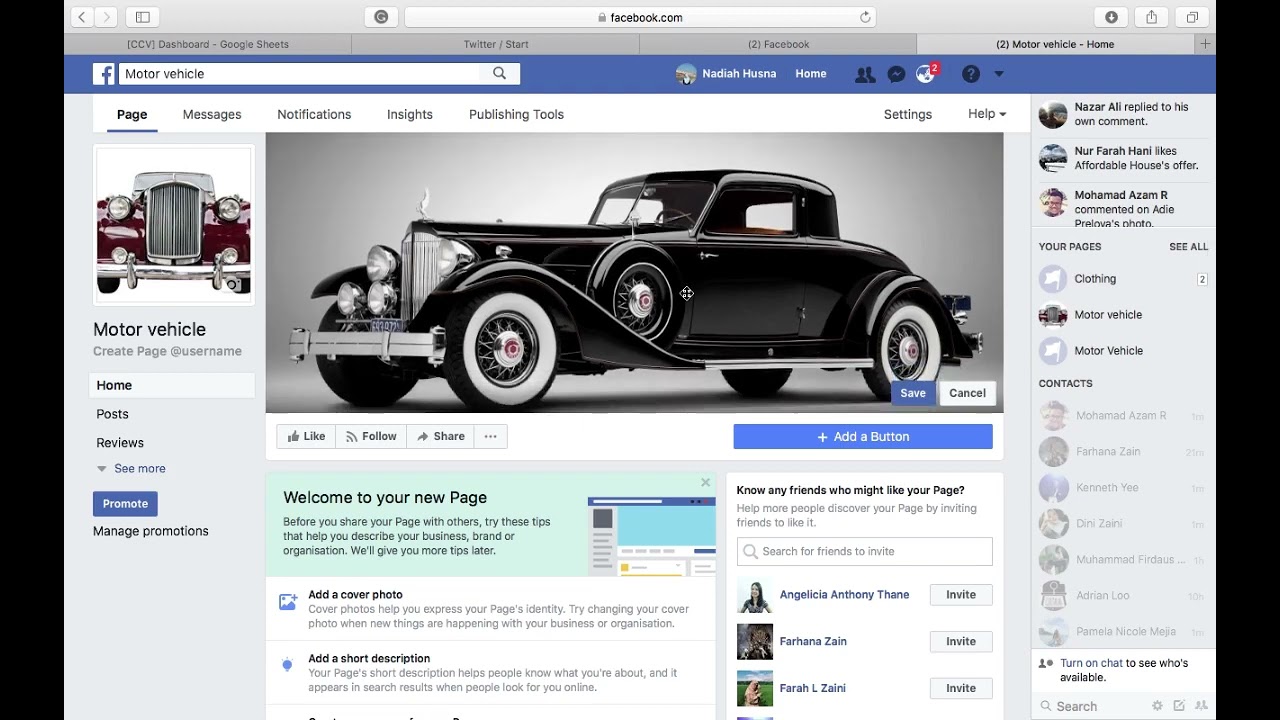1280x720 pixels.
Task: Switch to Twitter / Start tab
Action: click(x=496, y=44)
